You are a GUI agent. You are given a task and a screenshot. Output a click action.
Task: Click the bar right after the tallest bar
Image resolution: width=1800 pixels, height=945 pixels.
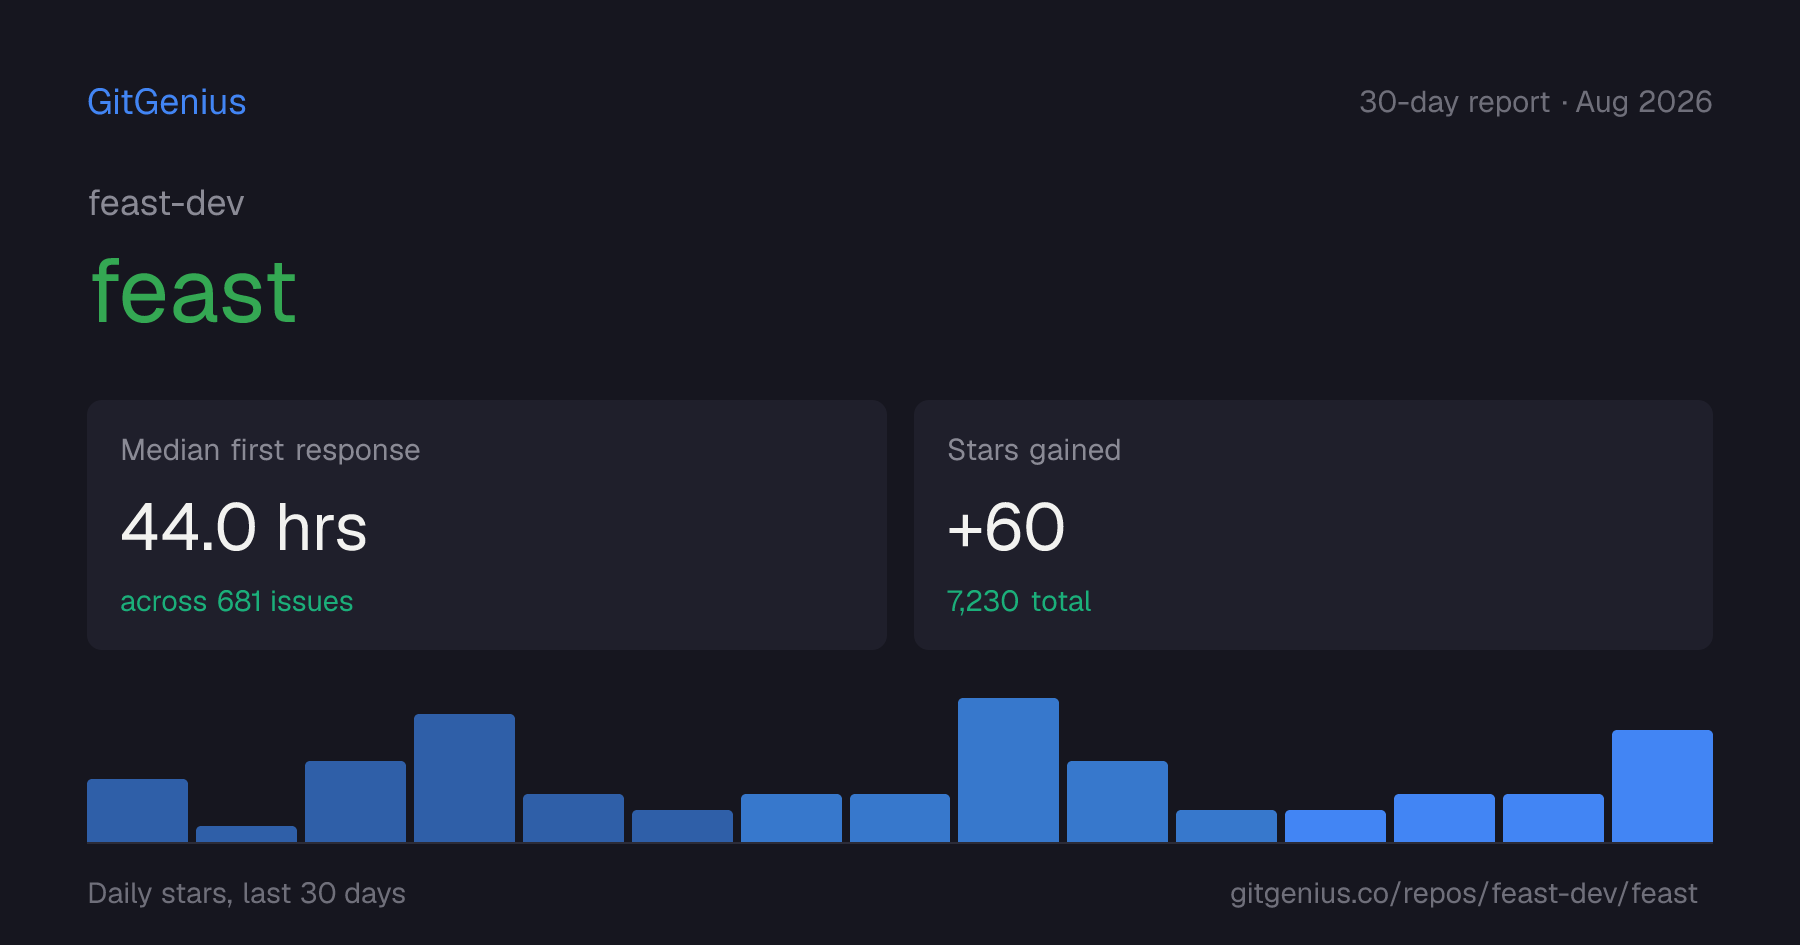point(1117,801)
